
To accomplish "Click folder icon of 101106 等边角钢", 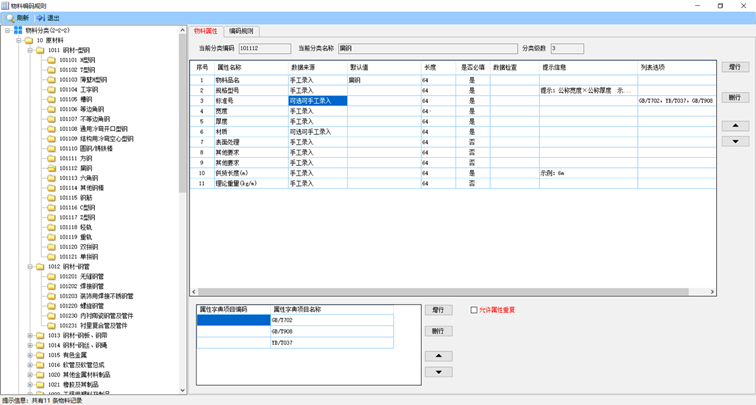I will click(52, 109).
